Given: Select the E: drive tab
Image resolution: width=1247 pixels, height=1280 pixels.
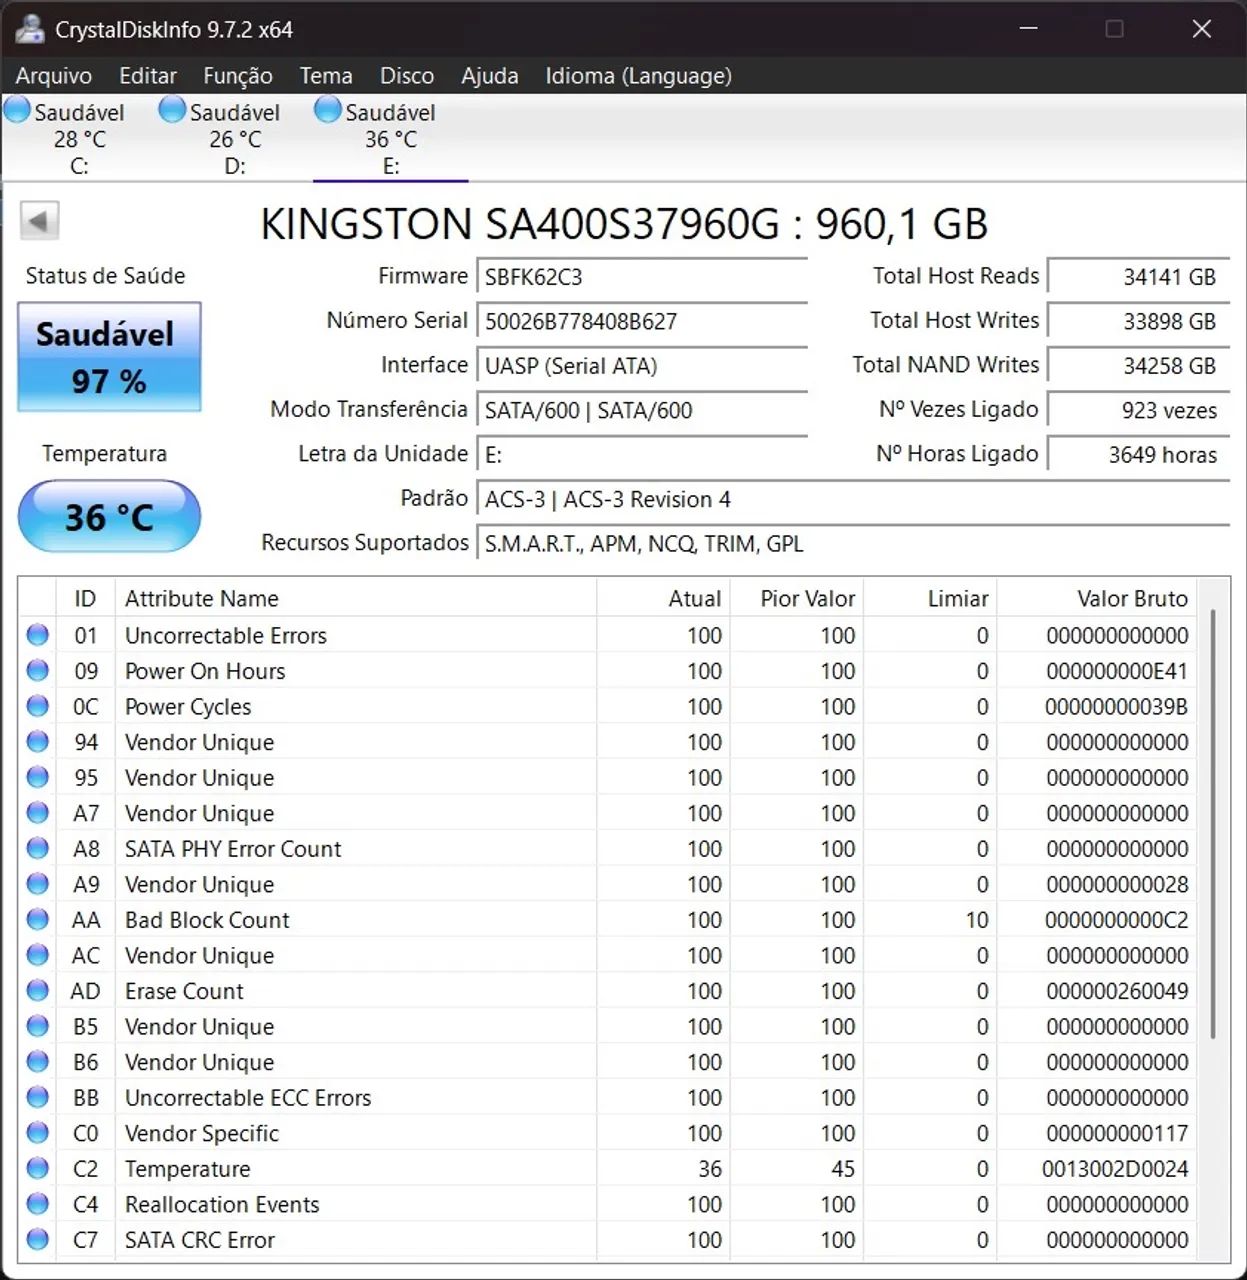Looking at the screenshot, I should point(390,137).
